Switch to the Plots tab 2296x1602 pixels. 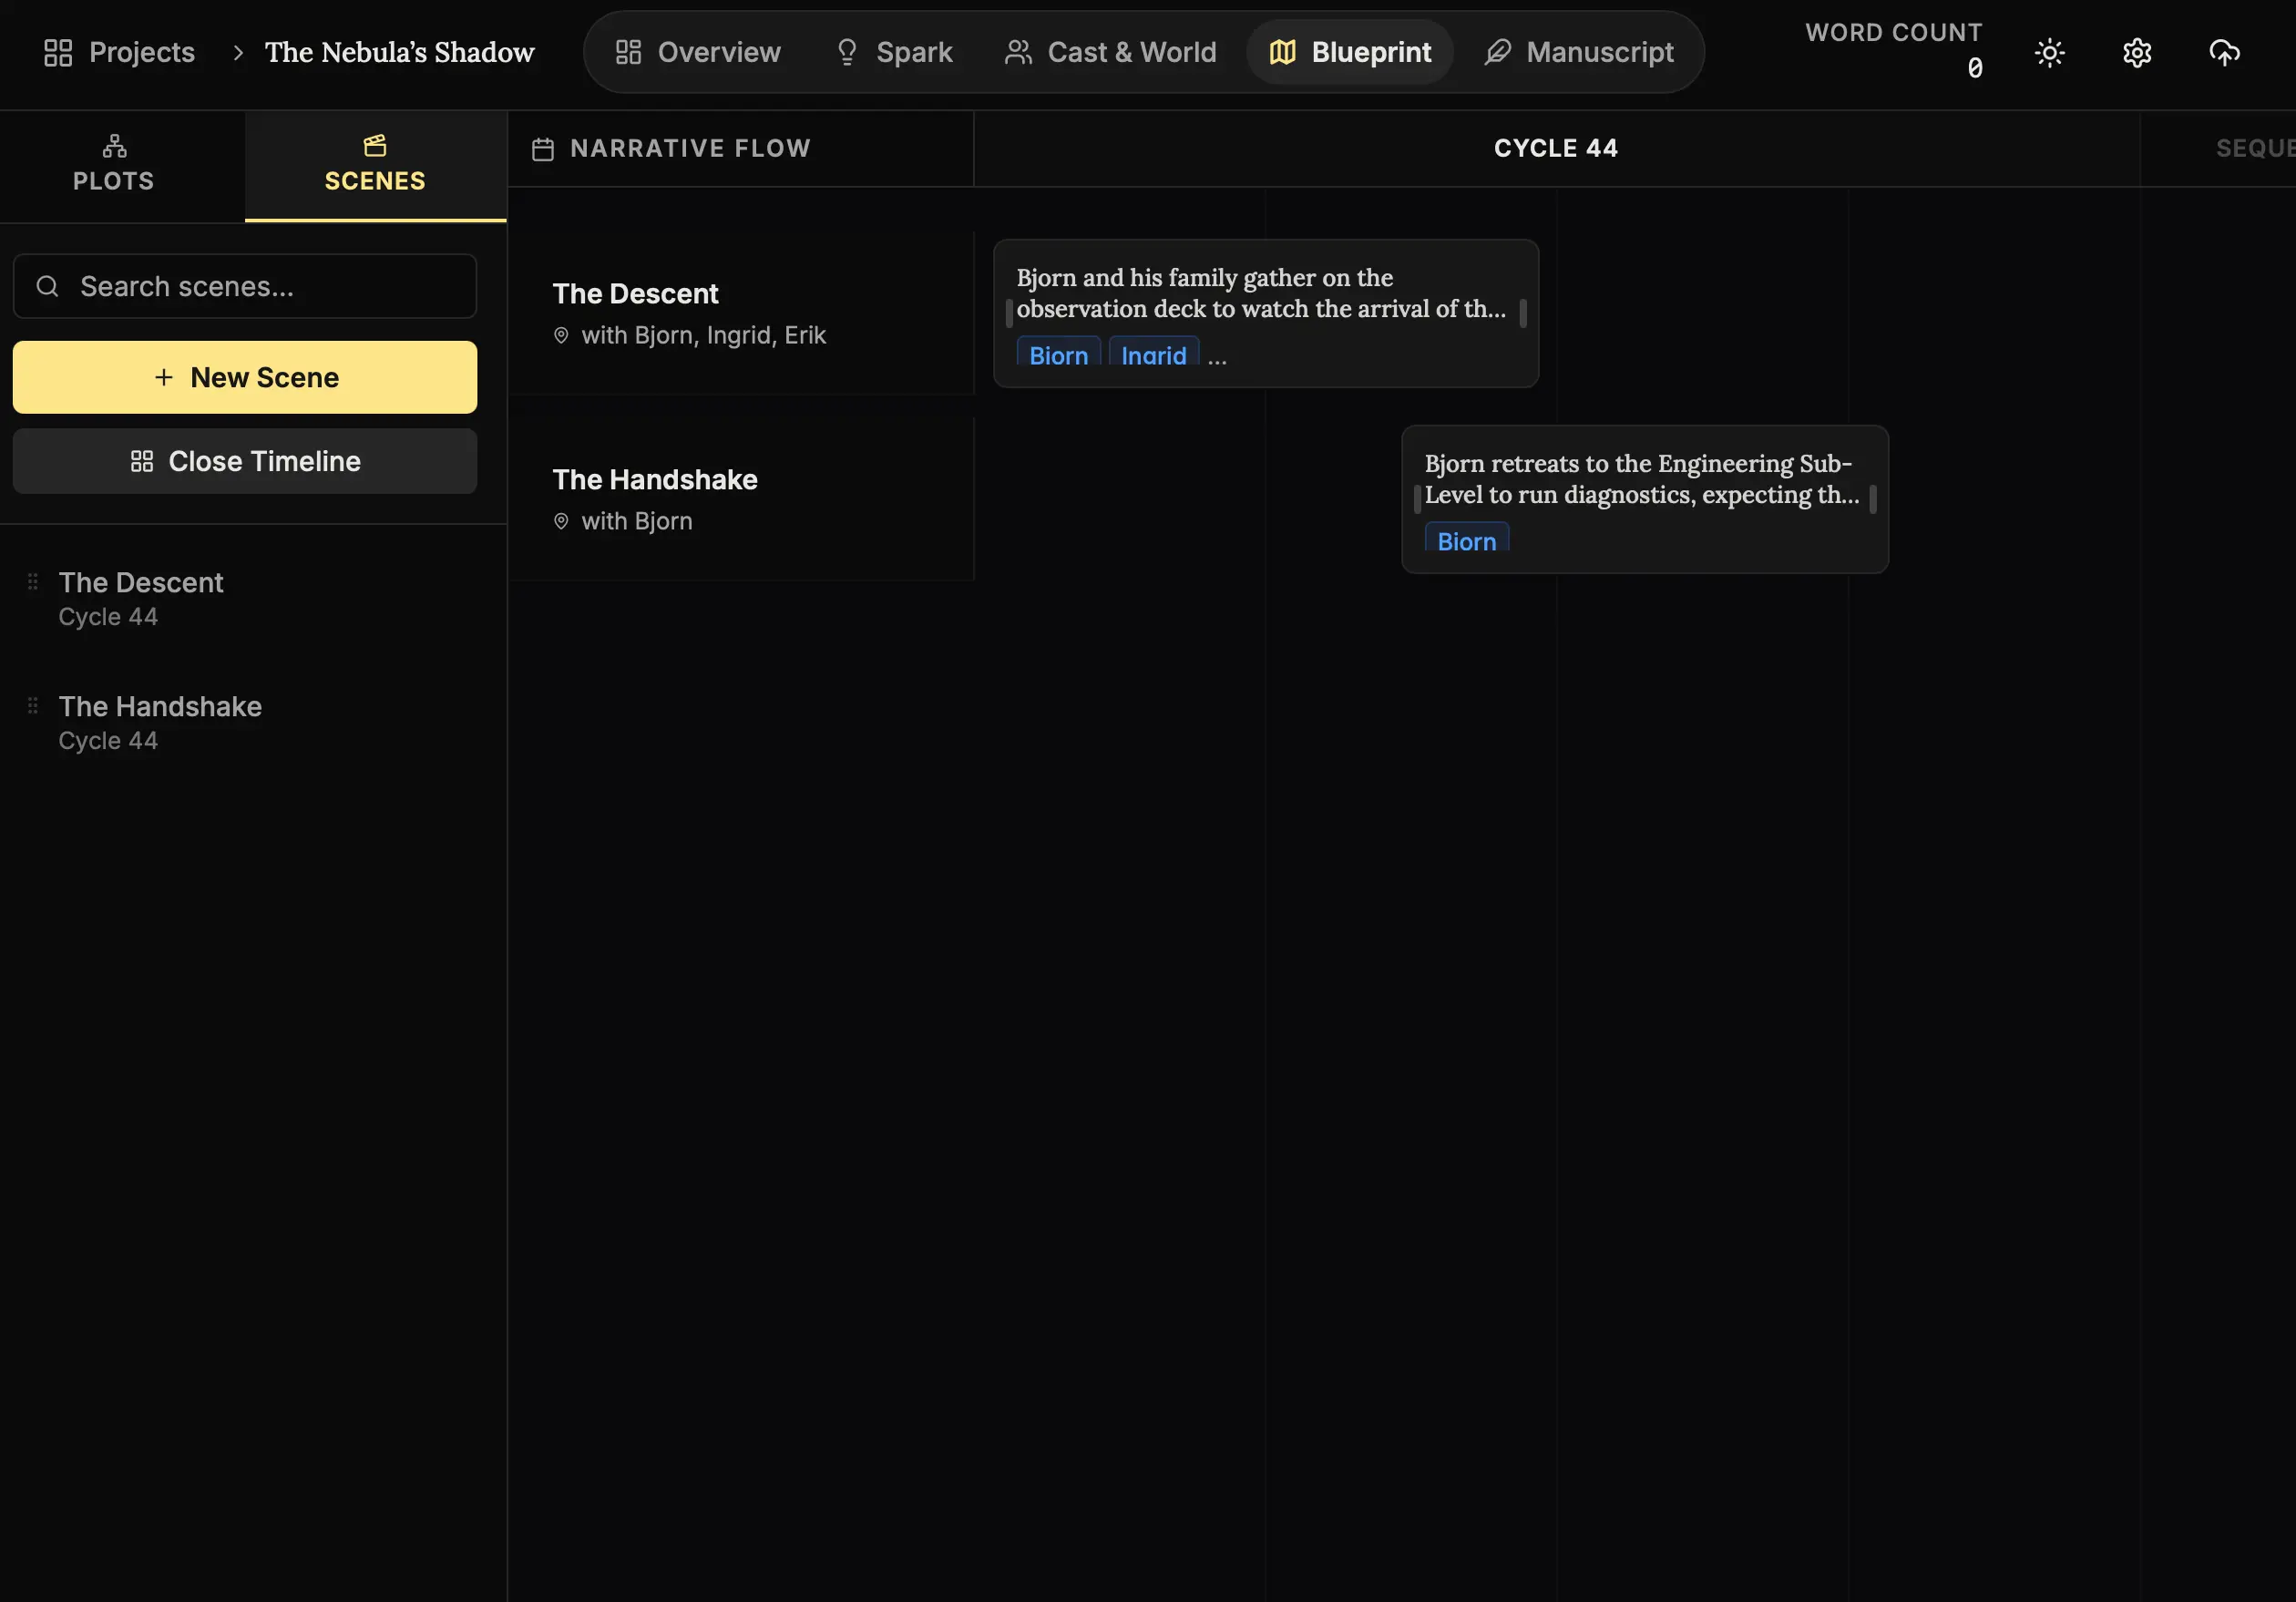tap(114, 165)
